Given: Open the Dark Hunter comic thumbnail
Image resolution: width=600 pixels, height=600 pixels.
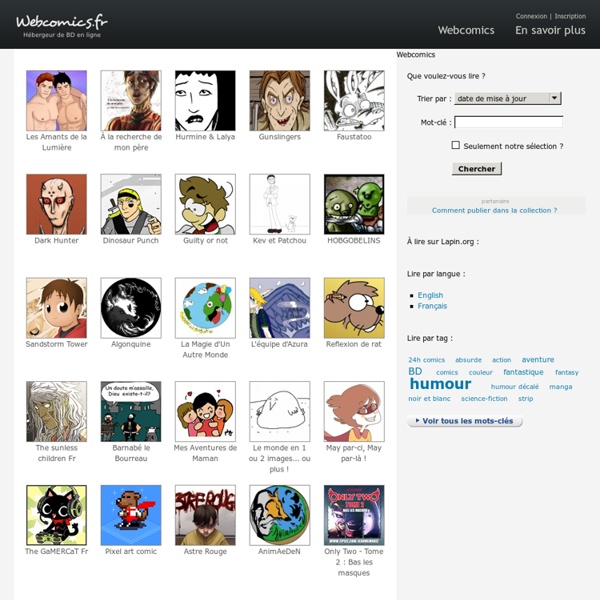Looking at the screenshot, I should coord(57,204).
